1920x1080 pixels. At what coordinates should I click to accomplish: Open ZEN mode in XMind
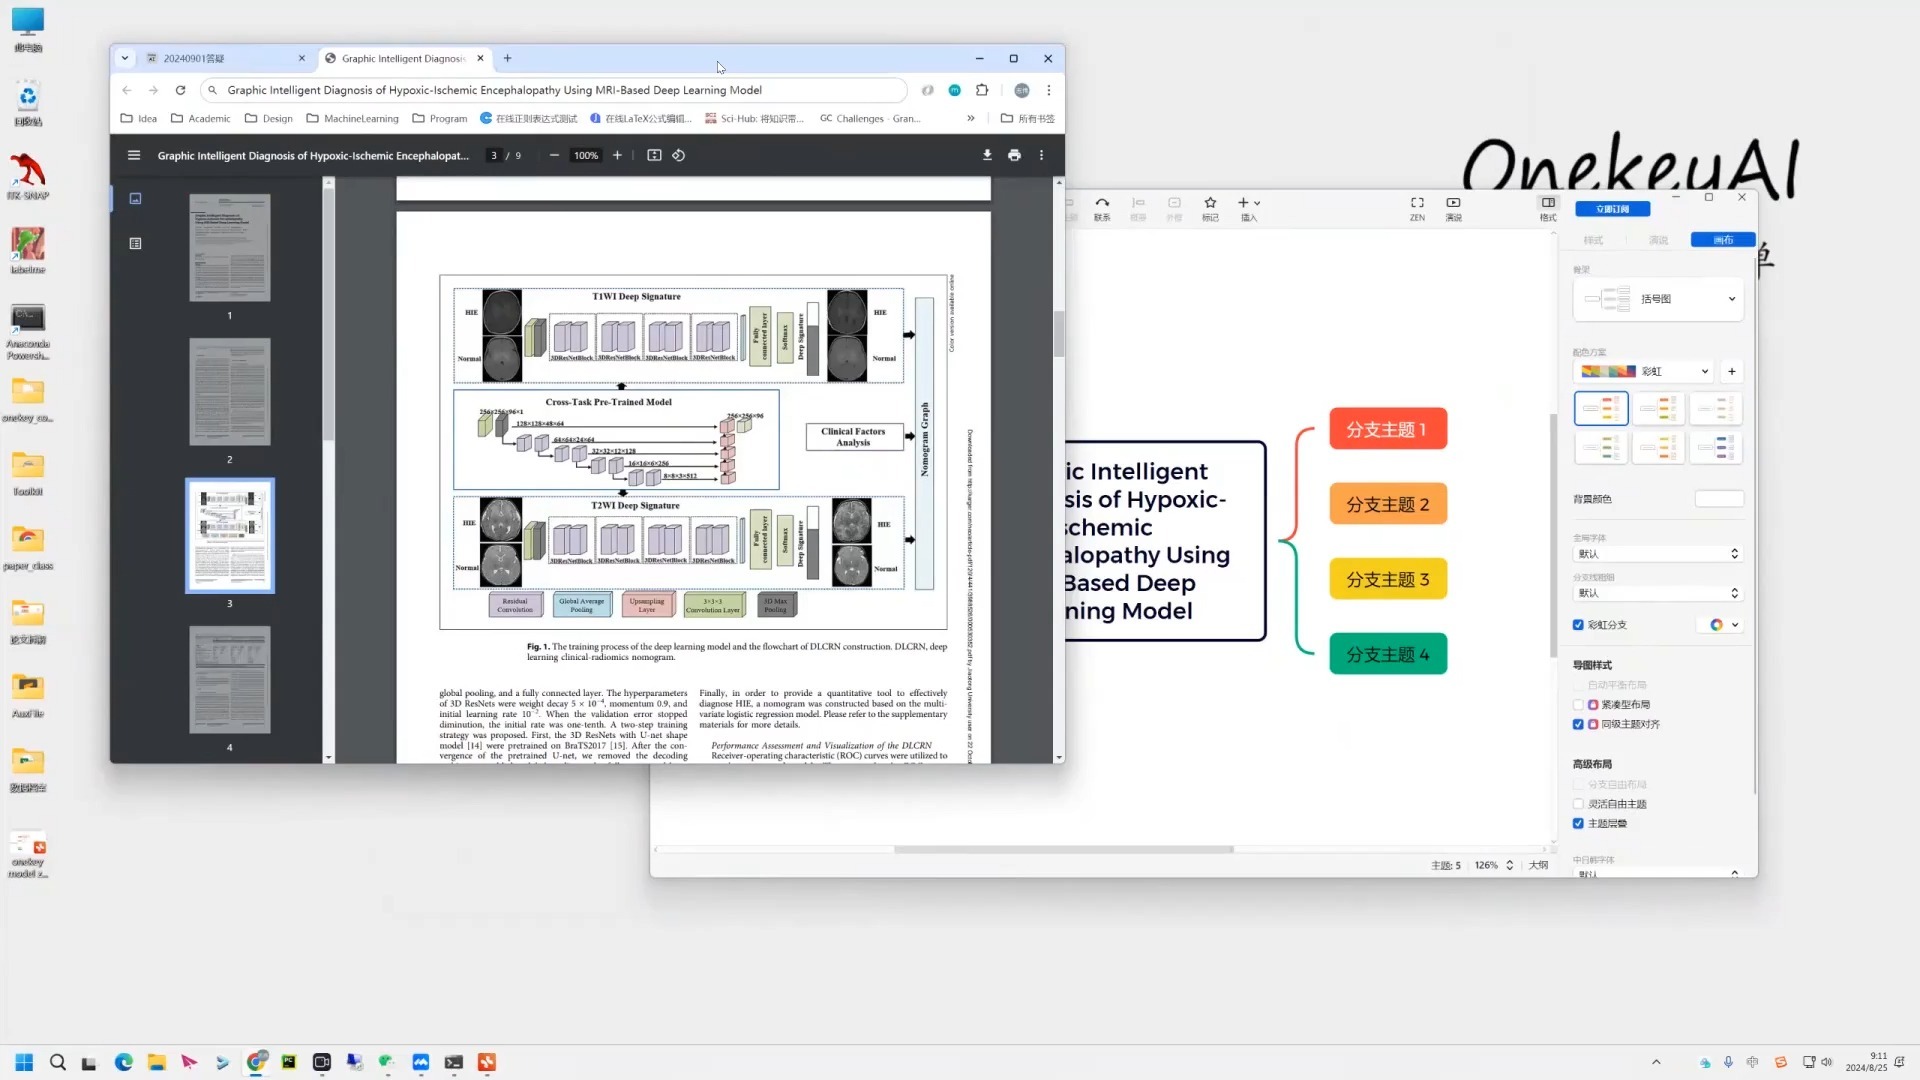pos(1417,207)
